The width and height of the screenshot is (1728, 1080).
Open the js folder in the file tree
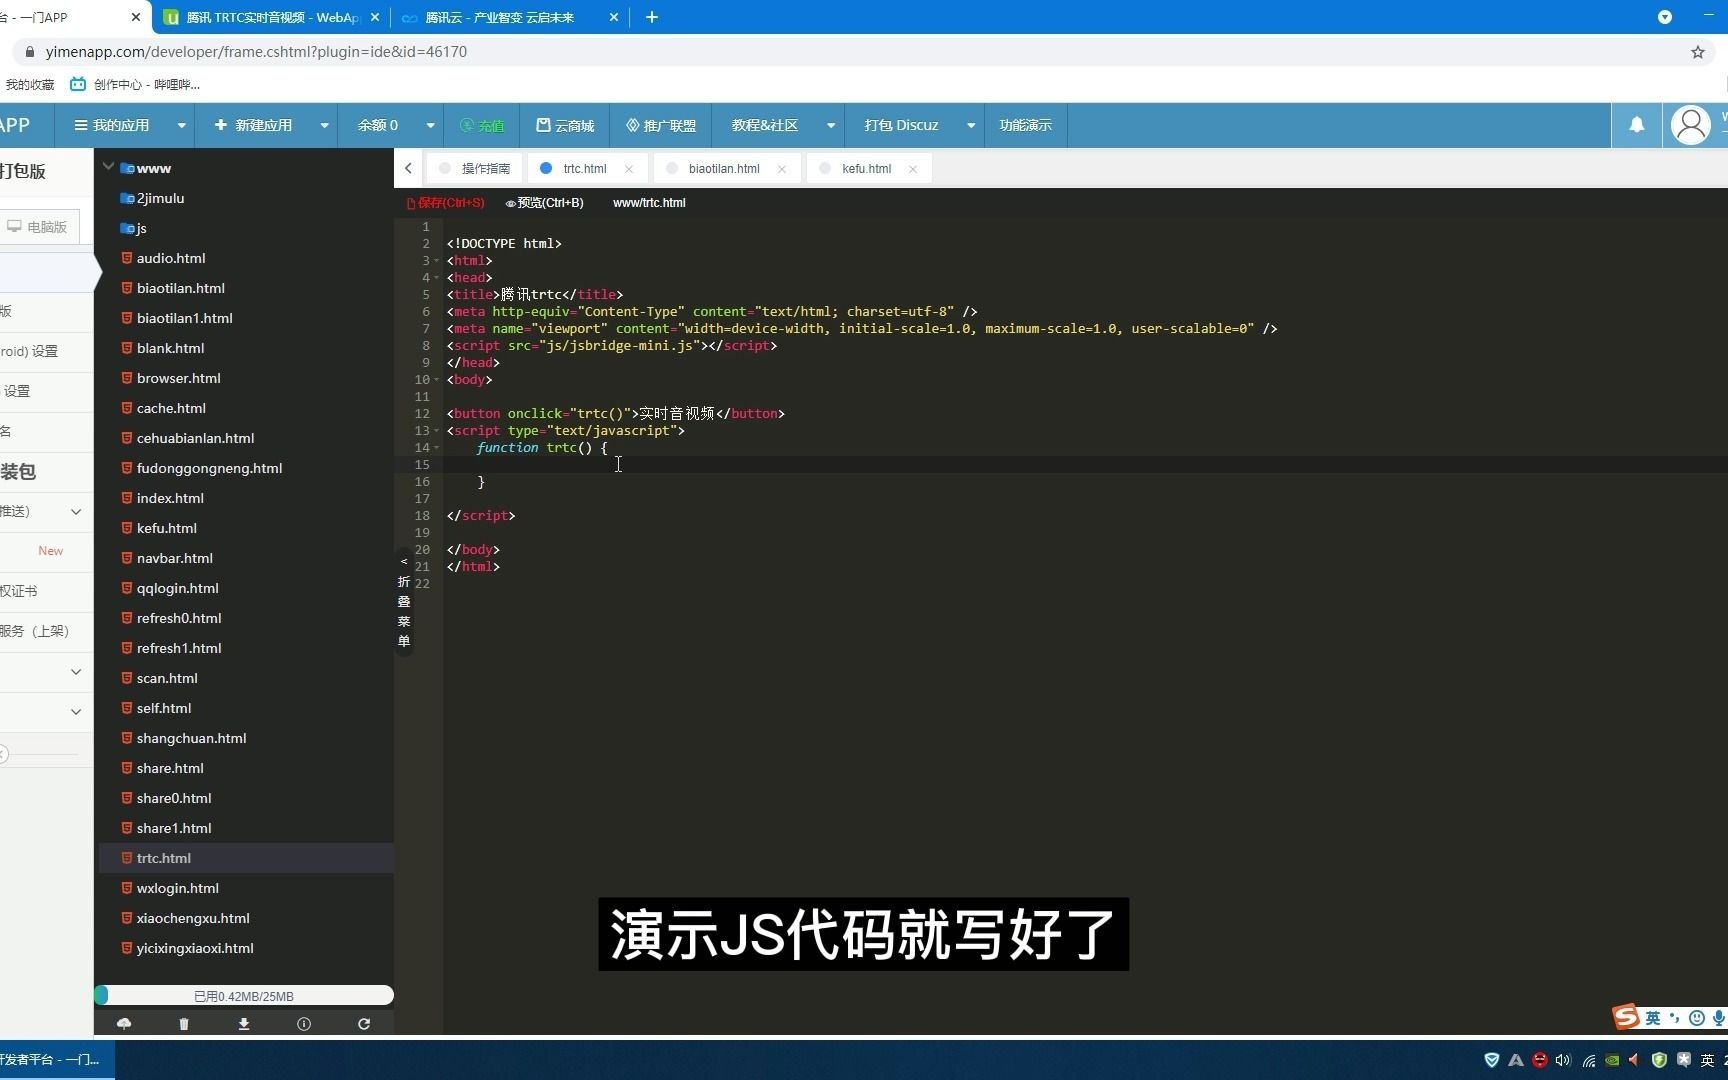click(134, 228)
